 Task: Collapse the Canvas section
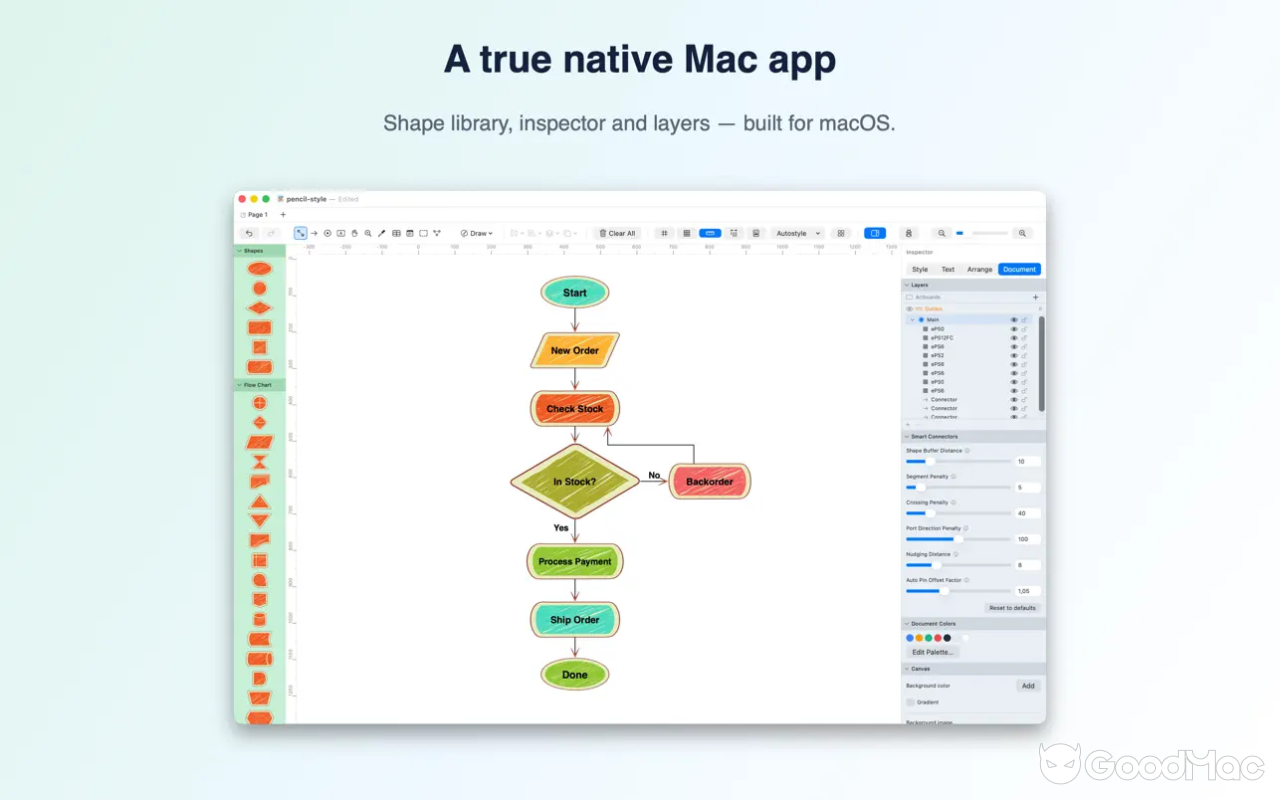point(907,669)
